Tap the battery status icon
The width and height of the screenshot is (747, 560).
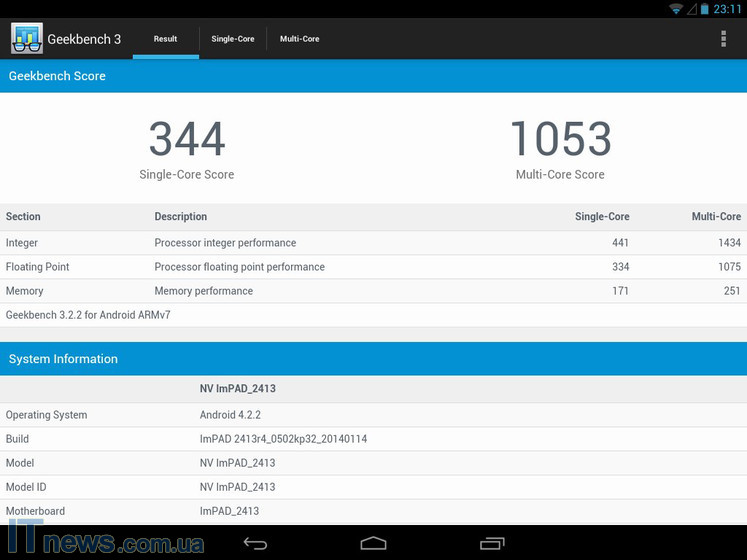click(x=705, y=9)
